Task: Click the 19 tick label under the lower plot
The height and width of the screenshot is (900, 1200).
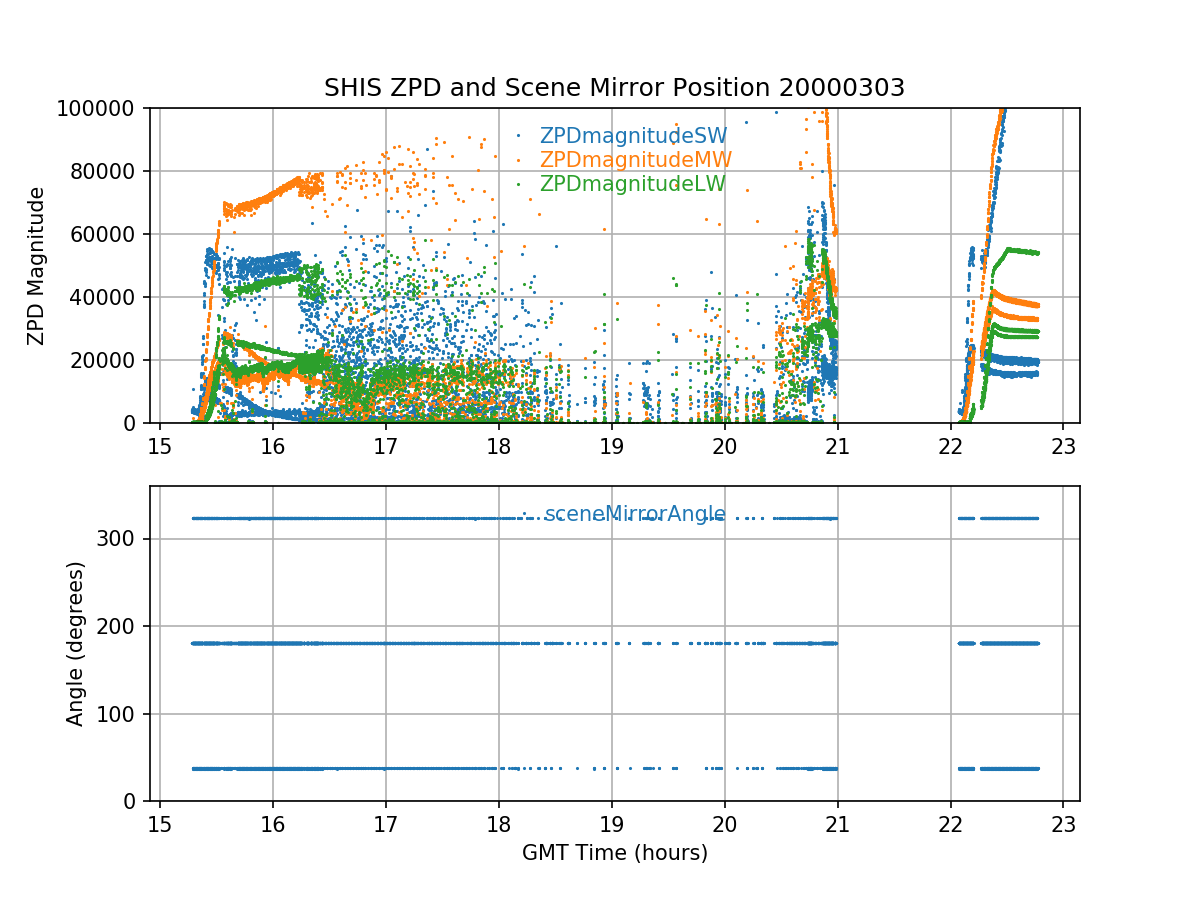Action: tap(611, 824)
